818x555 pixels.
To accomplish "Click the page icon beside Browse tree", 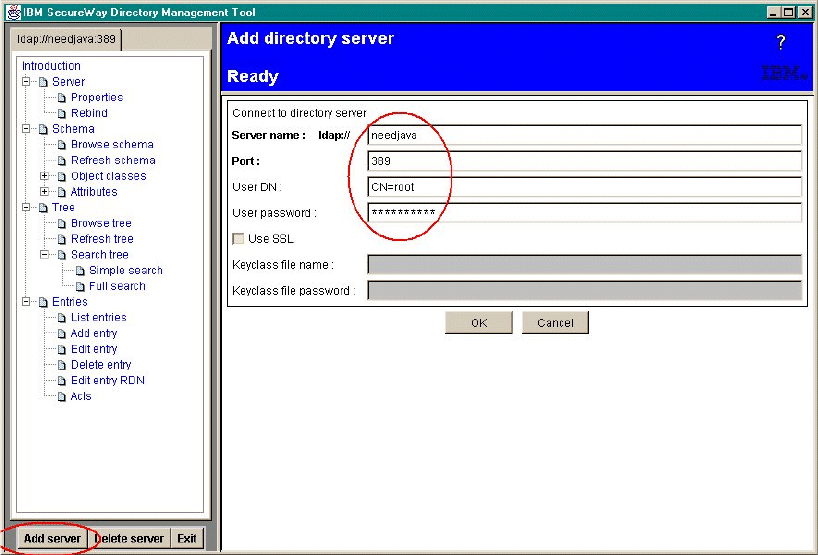I will tap(62, 223).
